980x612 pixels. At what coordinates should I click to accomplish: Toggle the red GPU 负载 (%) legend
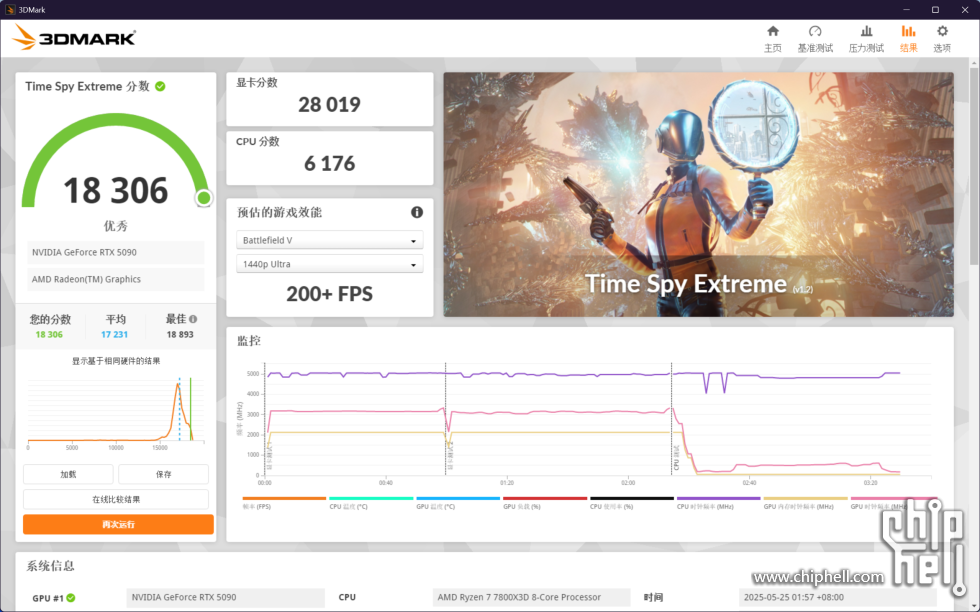click(544, 498)
